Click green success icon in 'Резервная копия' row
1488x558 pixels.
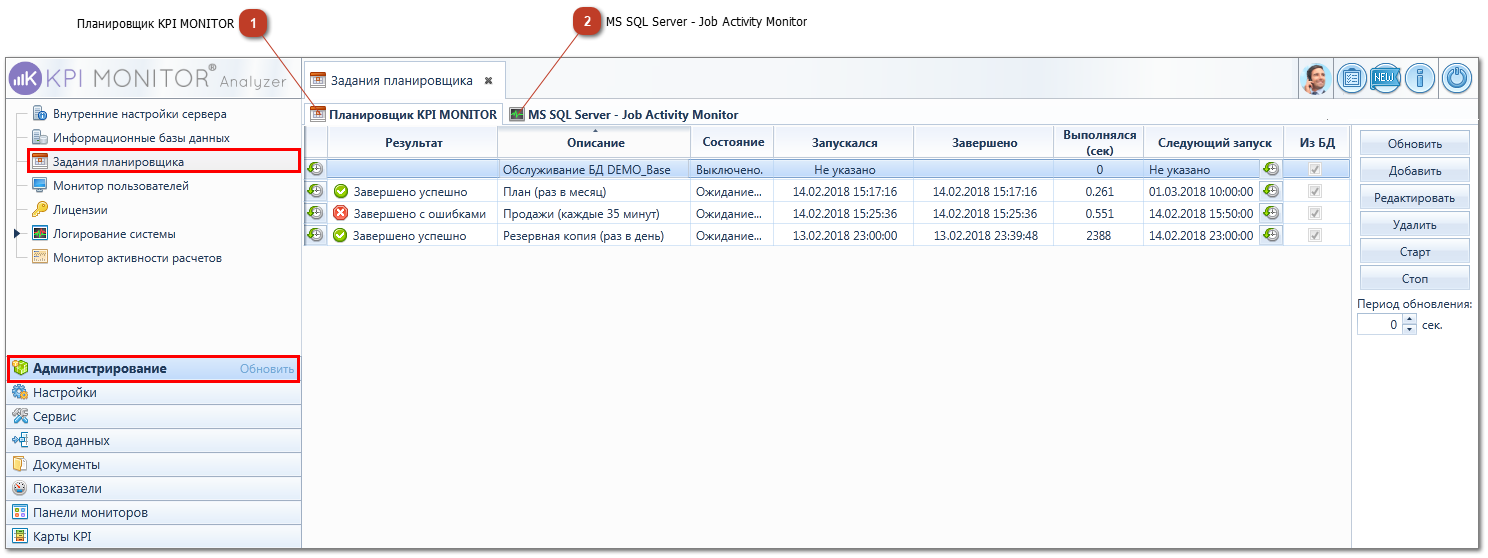(x=341, y=235)
